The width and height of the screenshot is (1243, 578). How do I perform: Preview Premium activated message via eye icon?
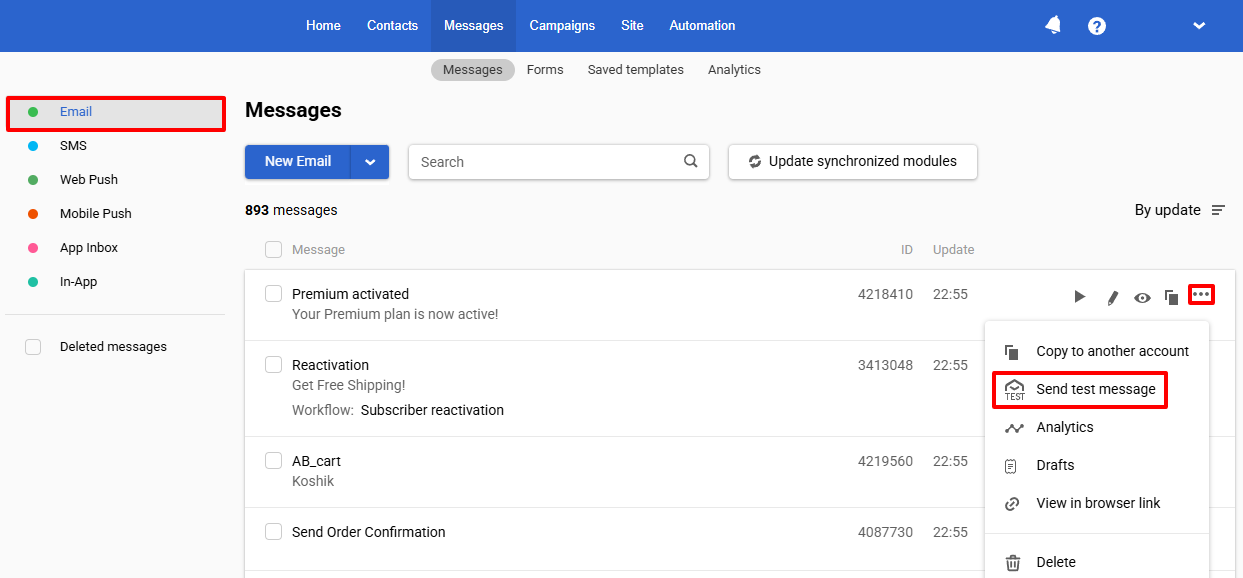pyautogui.click(x=1142, y=297)
